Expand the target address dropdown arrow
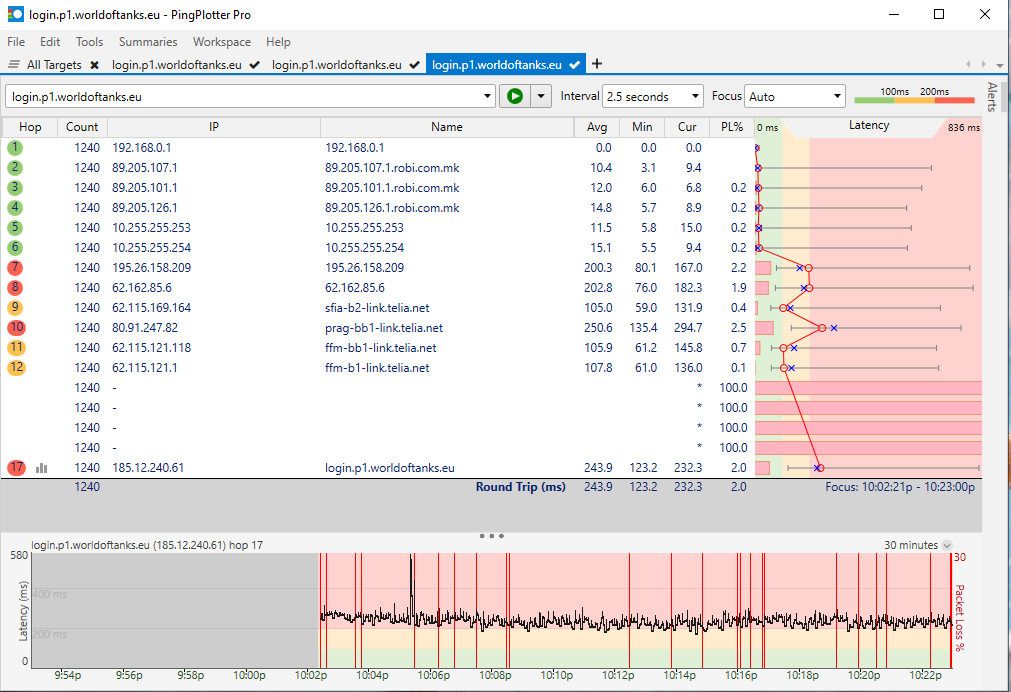Screen dimensions: 1011x692 pyautogui.click(x=487, y=96)
